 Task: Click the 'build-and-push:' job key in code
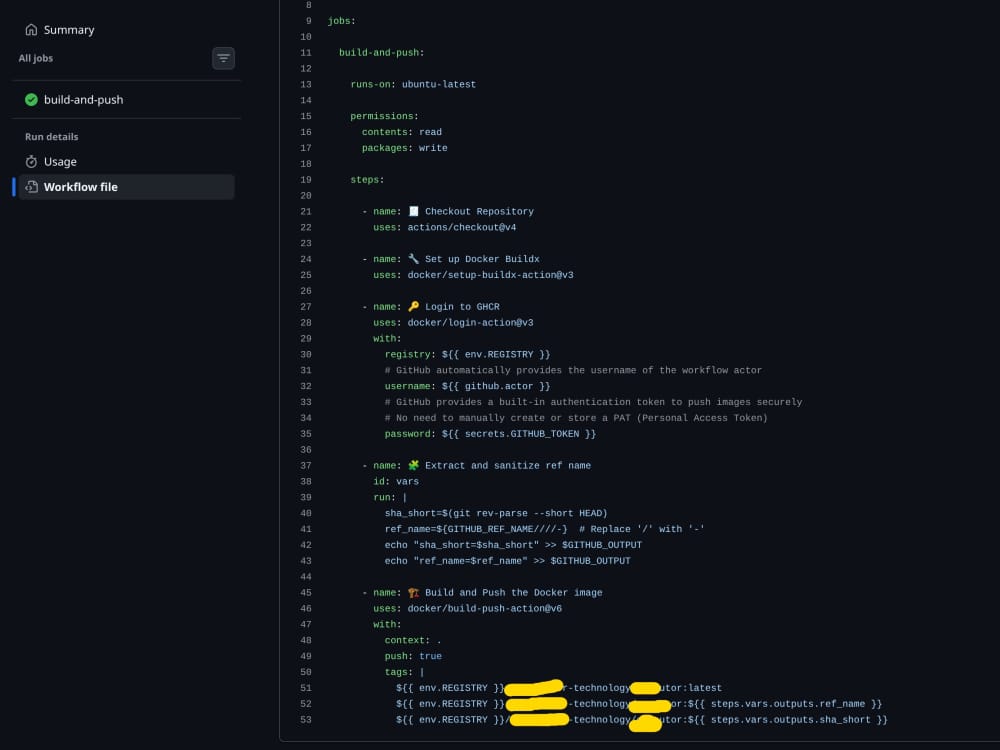tap(381, 53)
